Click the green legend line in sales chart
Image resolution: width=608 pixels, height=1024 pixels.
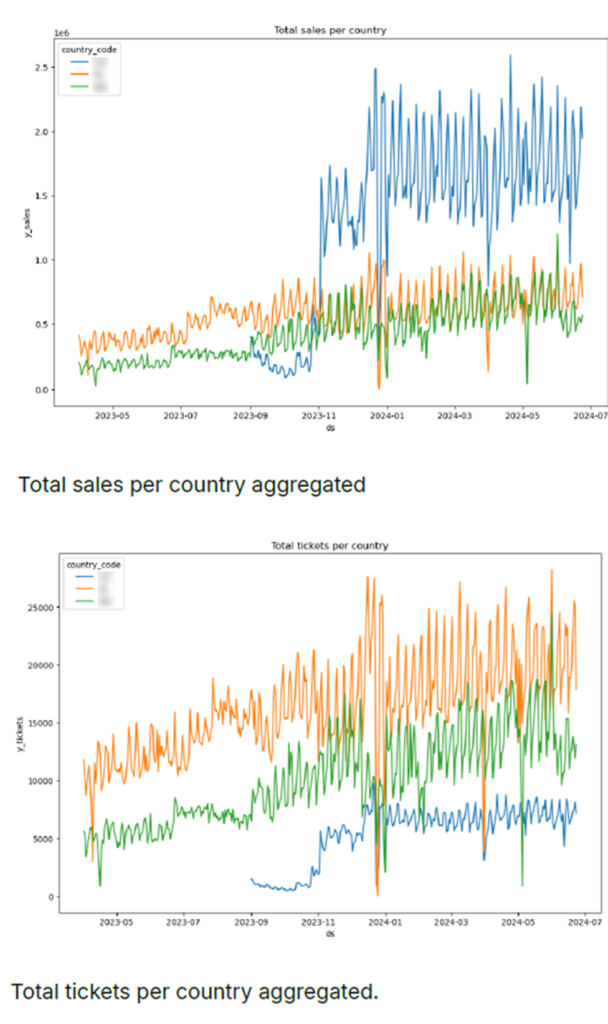77,87
